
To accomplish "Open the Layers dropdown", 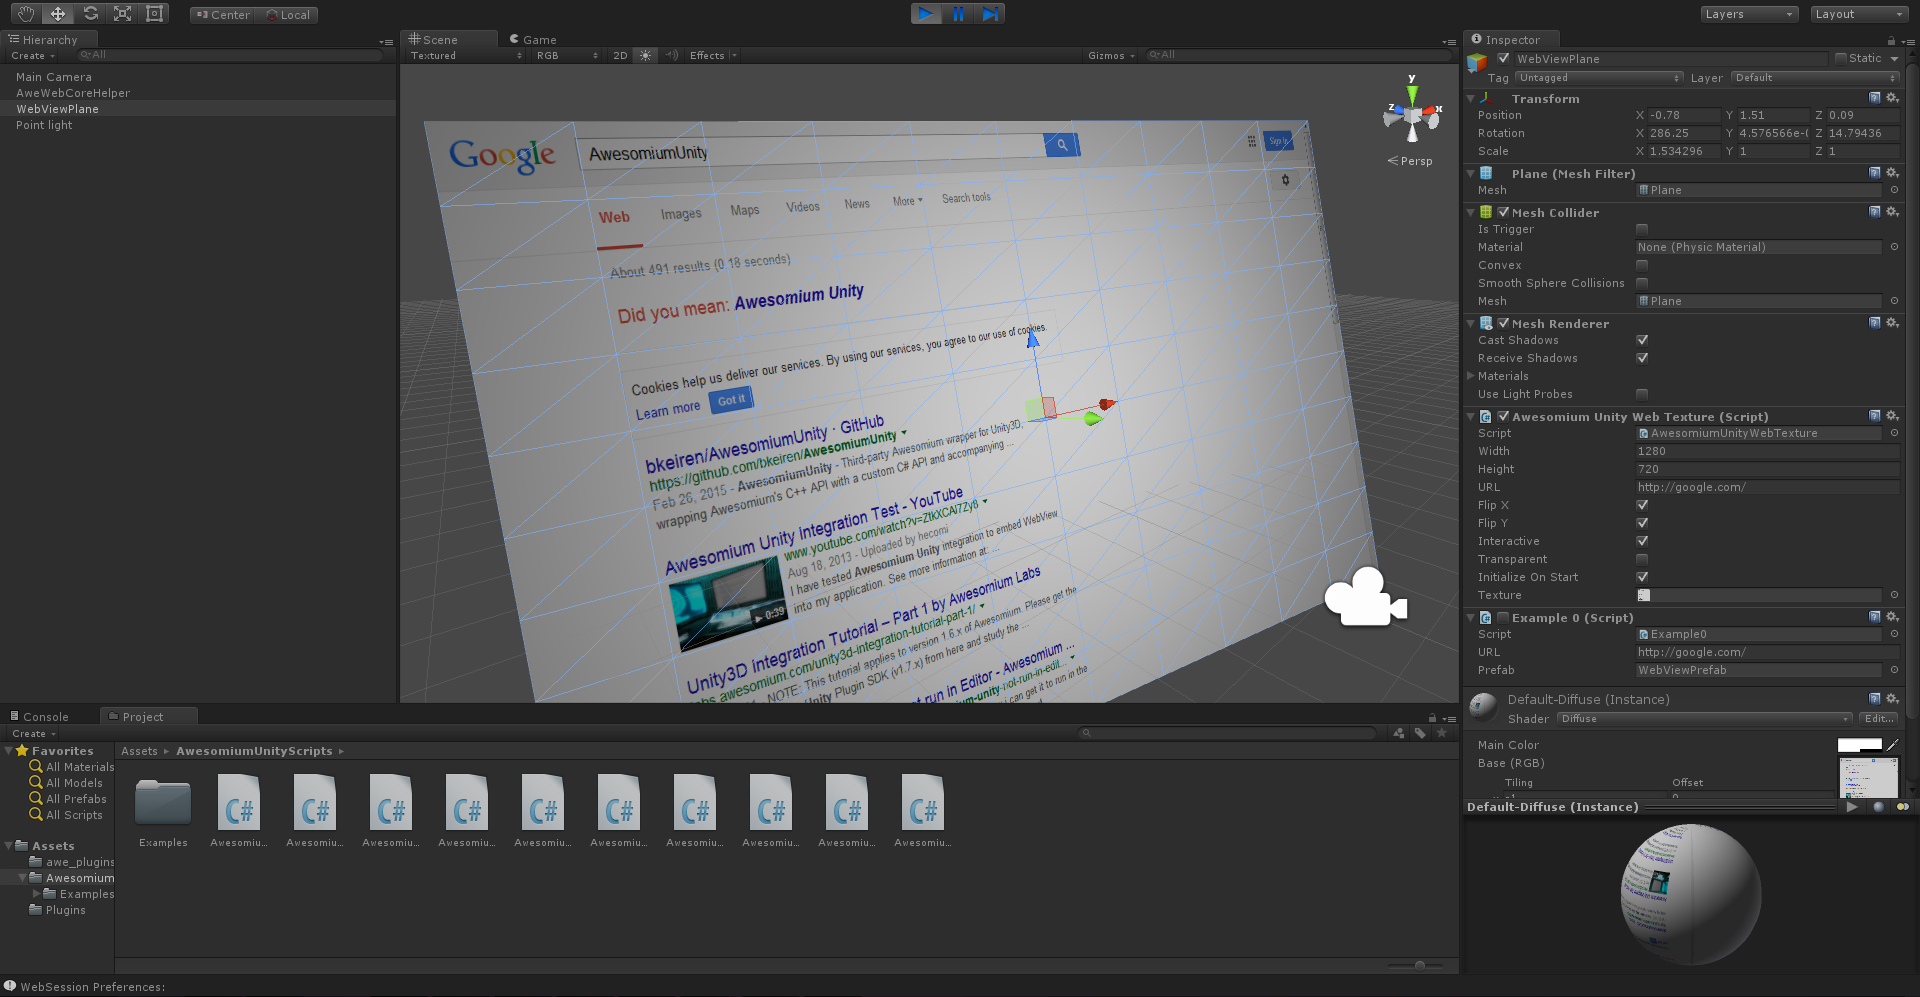I will point(1749,14).
